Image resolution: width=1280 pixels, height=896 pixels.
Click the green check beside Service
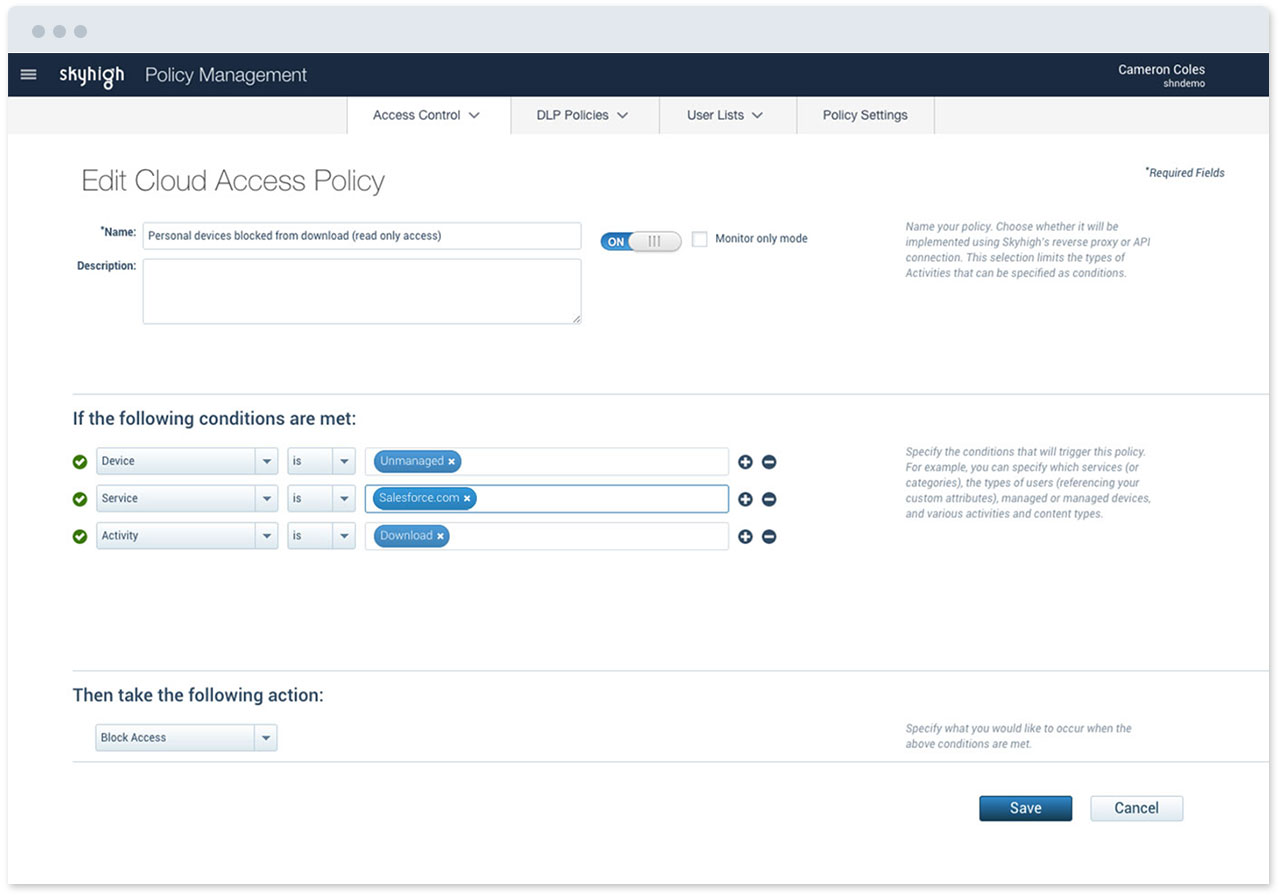(80, 499)
